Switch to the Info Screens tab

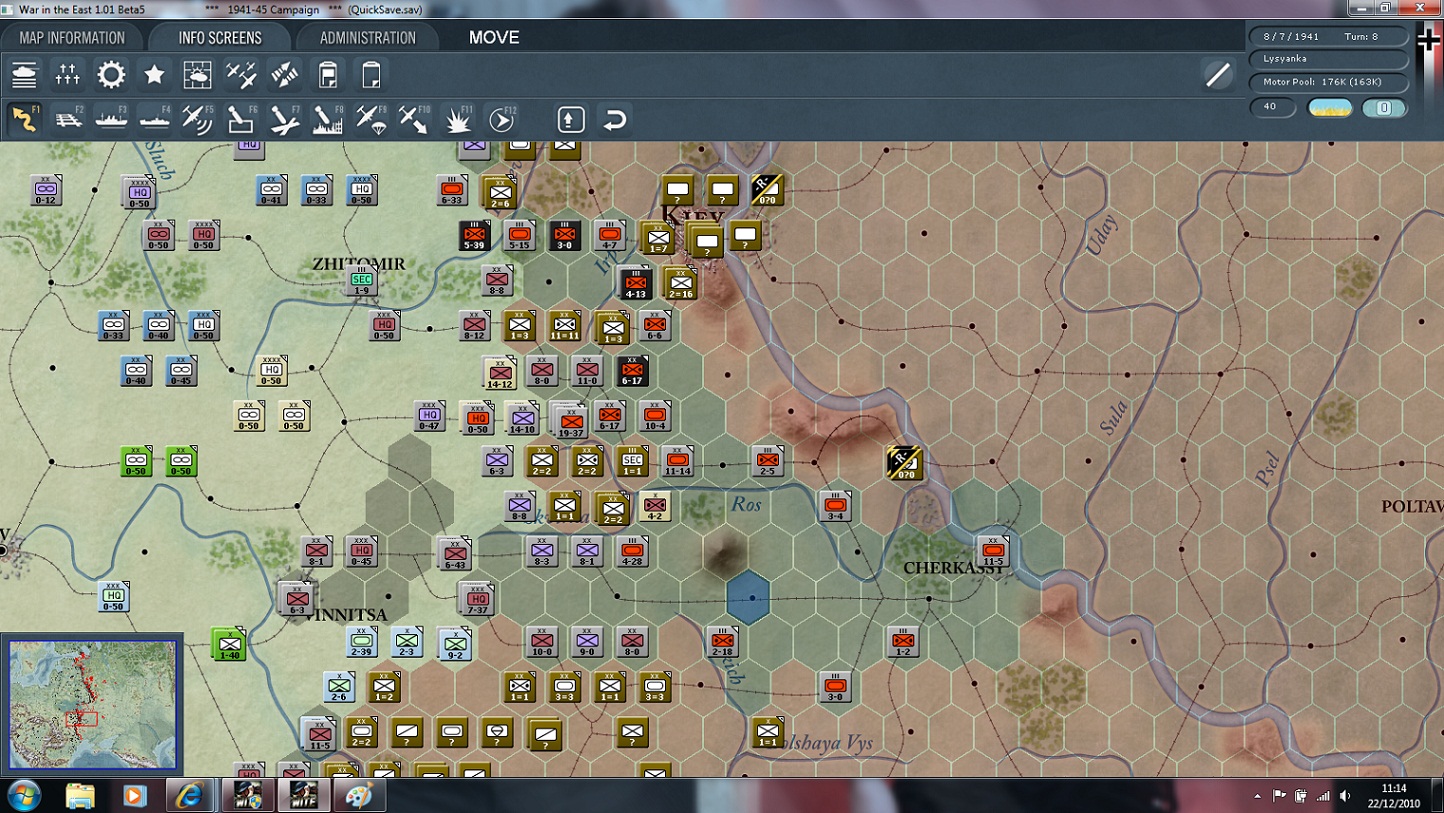220,38
